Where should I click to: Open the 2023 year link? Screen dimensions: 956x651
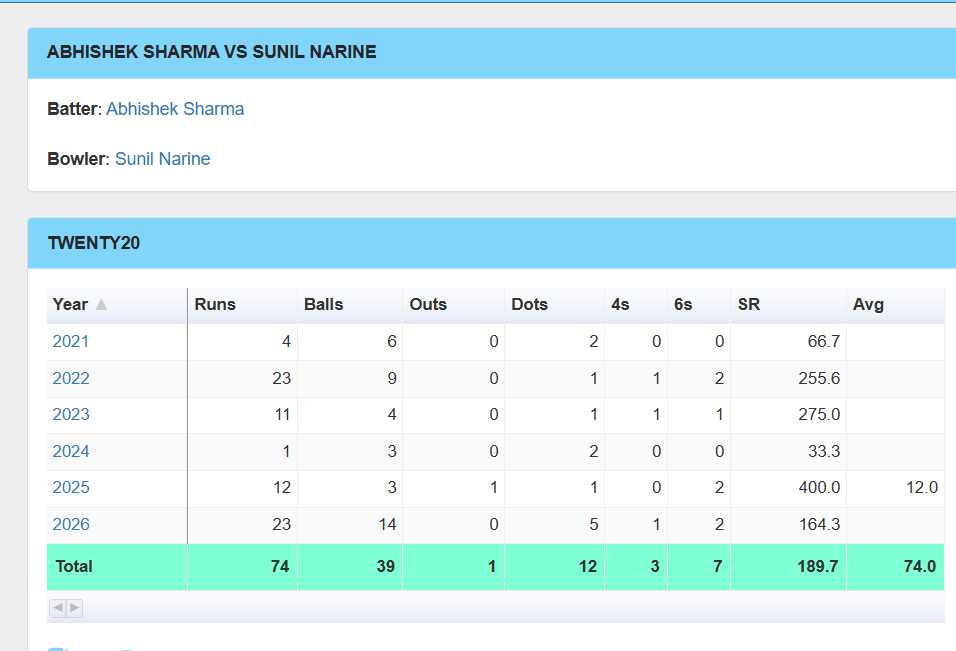(x=71, y=414)
